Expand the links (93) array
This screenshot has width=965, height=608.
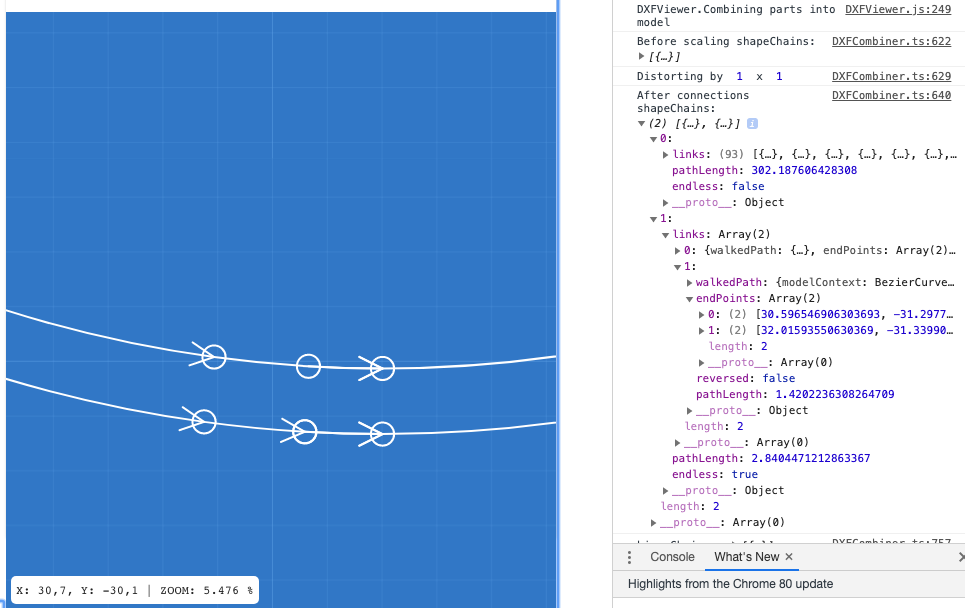click(665, 154)
